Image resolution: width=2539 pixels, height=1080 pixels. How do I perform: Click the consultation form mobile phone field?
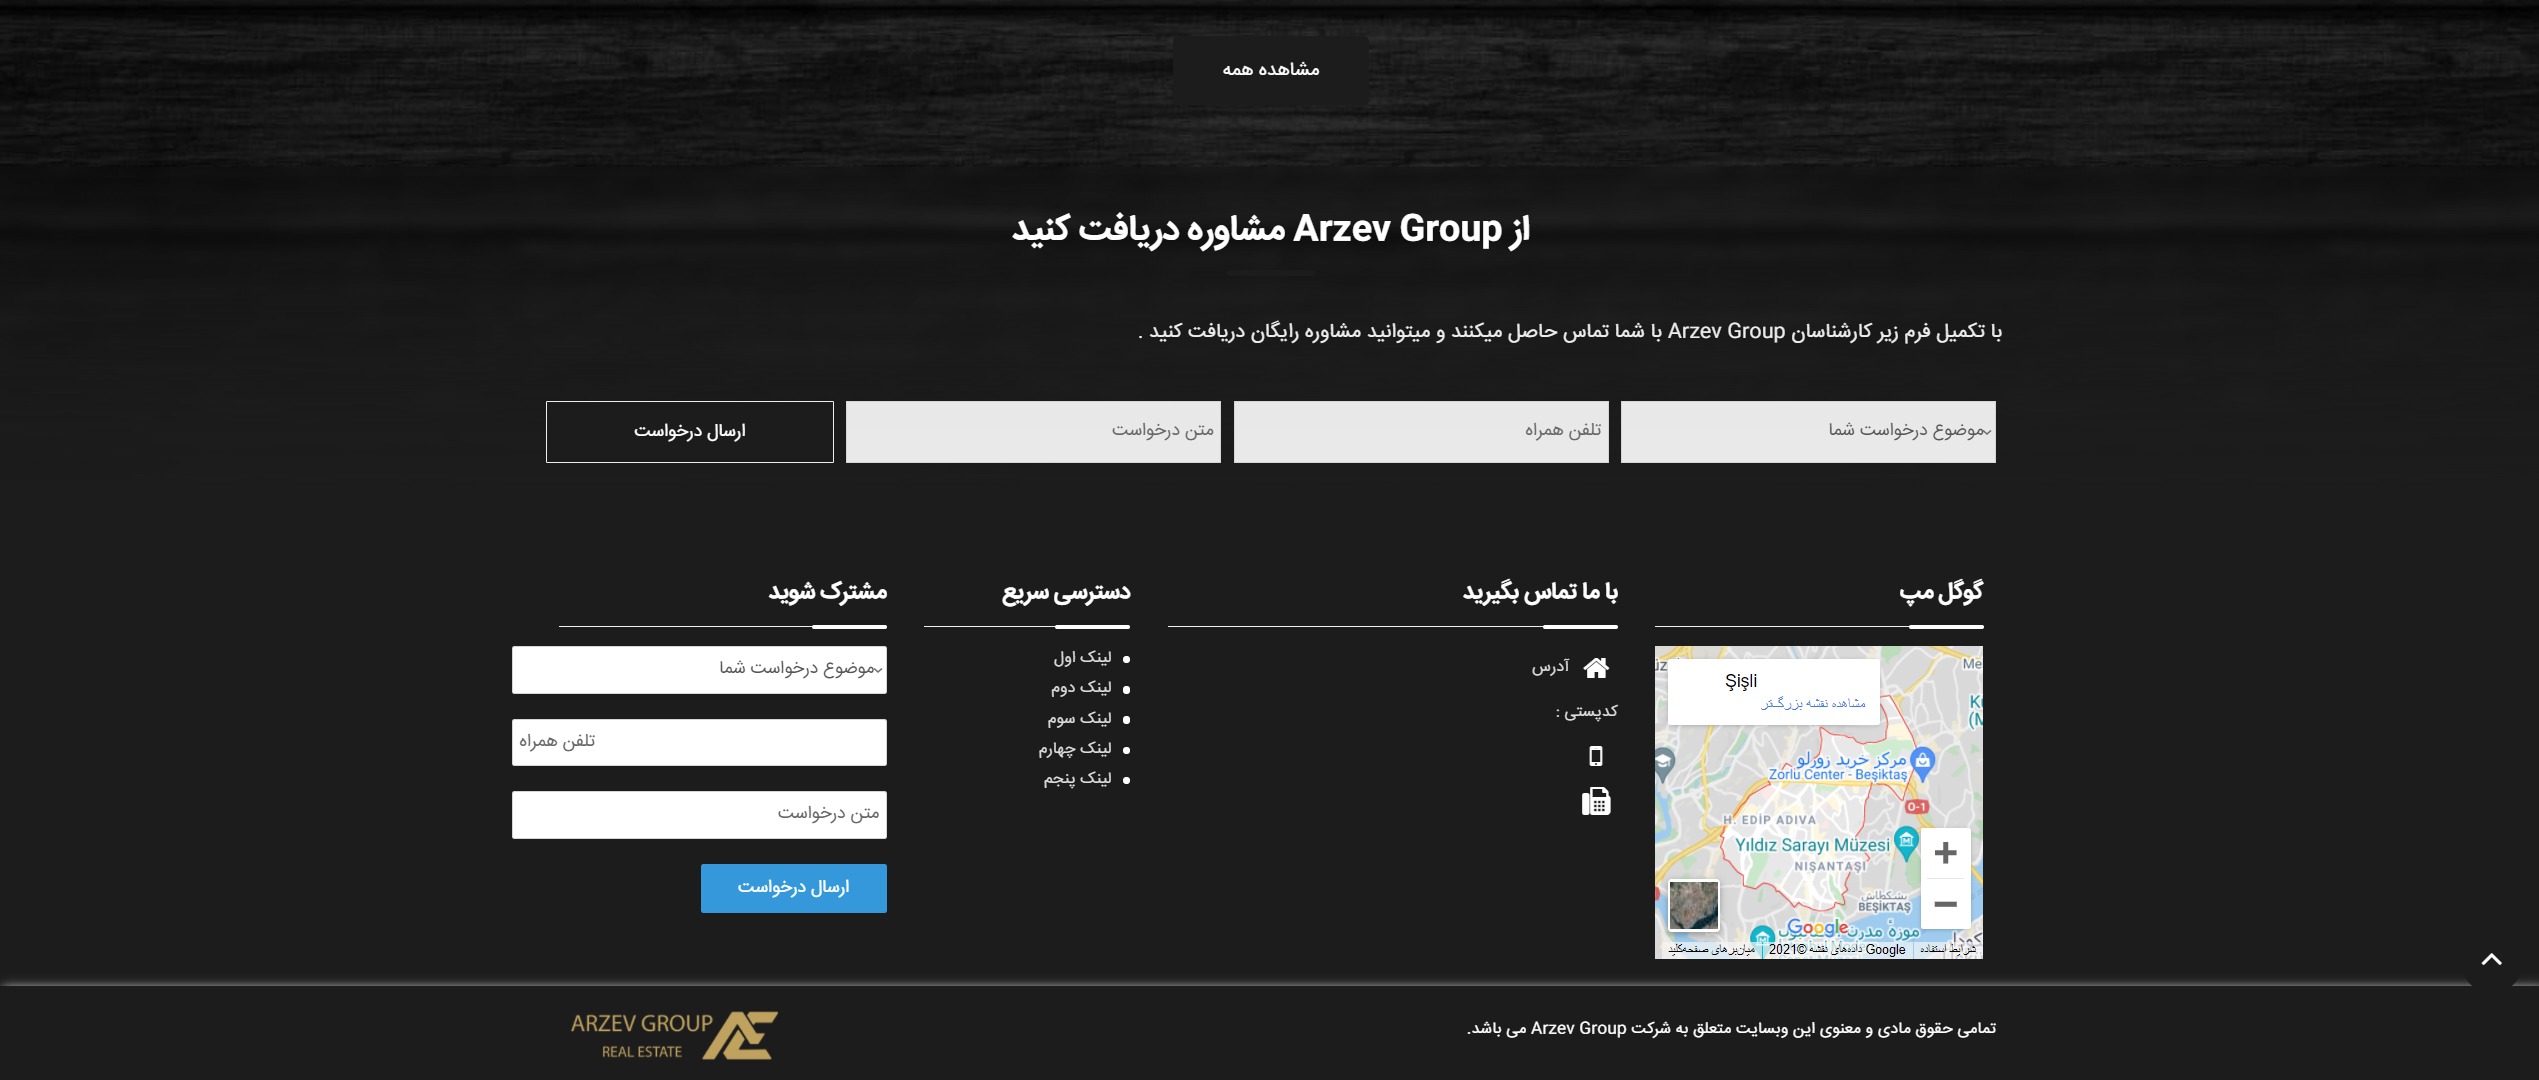coord(1421,432)
